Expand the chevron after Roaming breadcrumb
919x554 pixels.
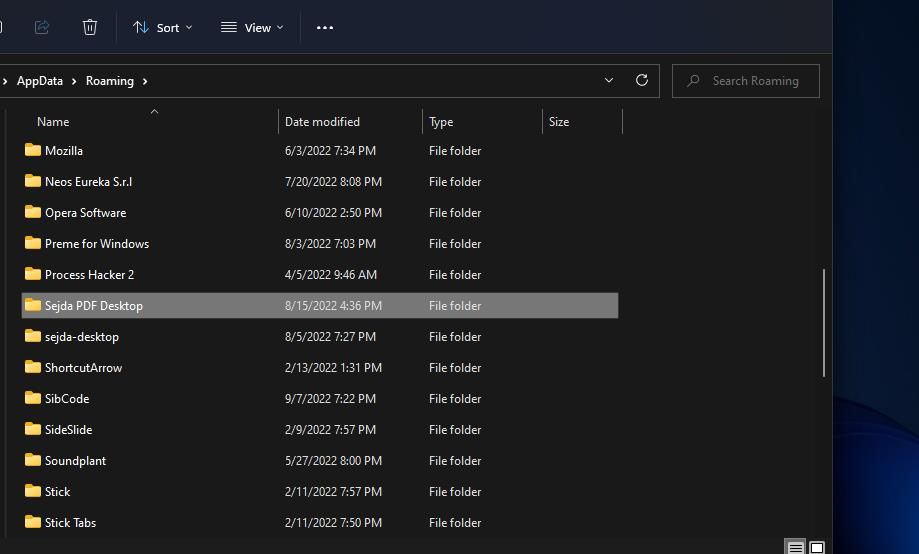146,81
